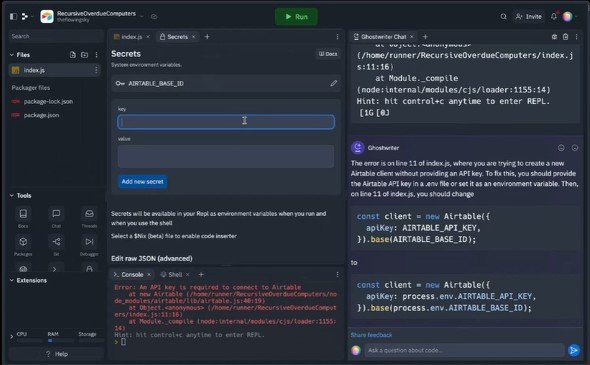Create a new folder via Files icon
Viewport: 590px width, 365px height.
[85, 55]
